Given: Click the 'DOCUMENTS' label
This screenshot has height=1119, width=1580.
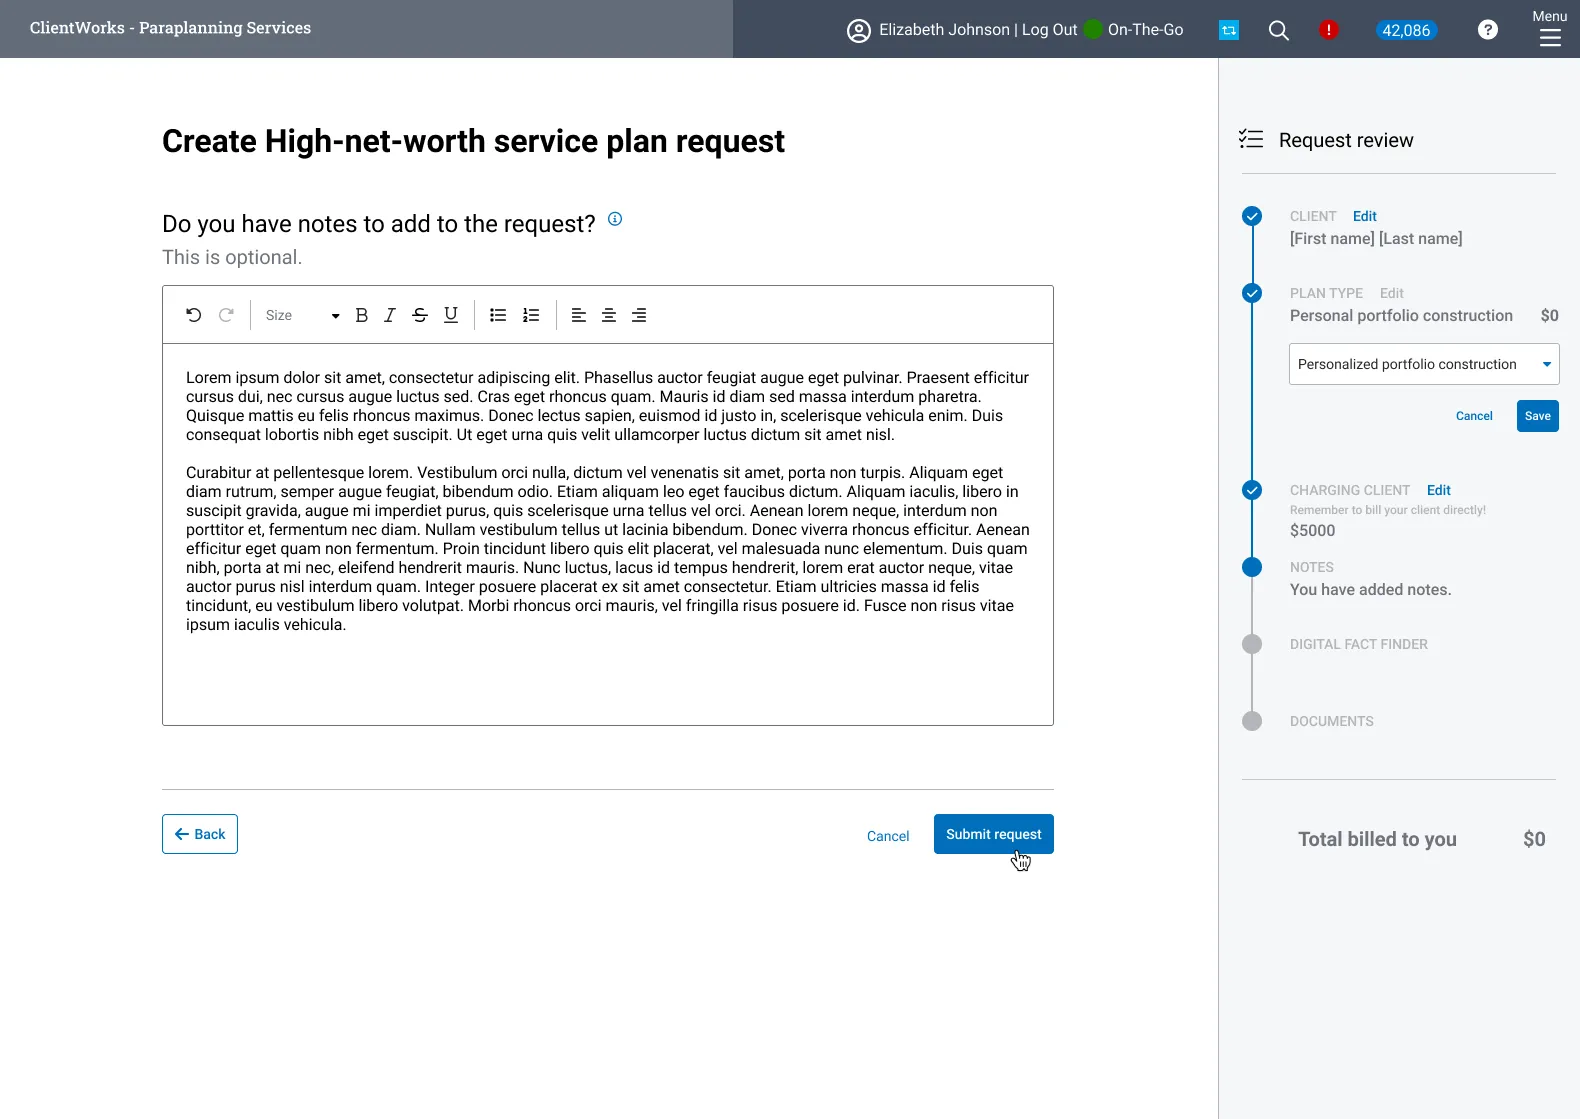Looking at the screenshot, I should point(1331,721).
